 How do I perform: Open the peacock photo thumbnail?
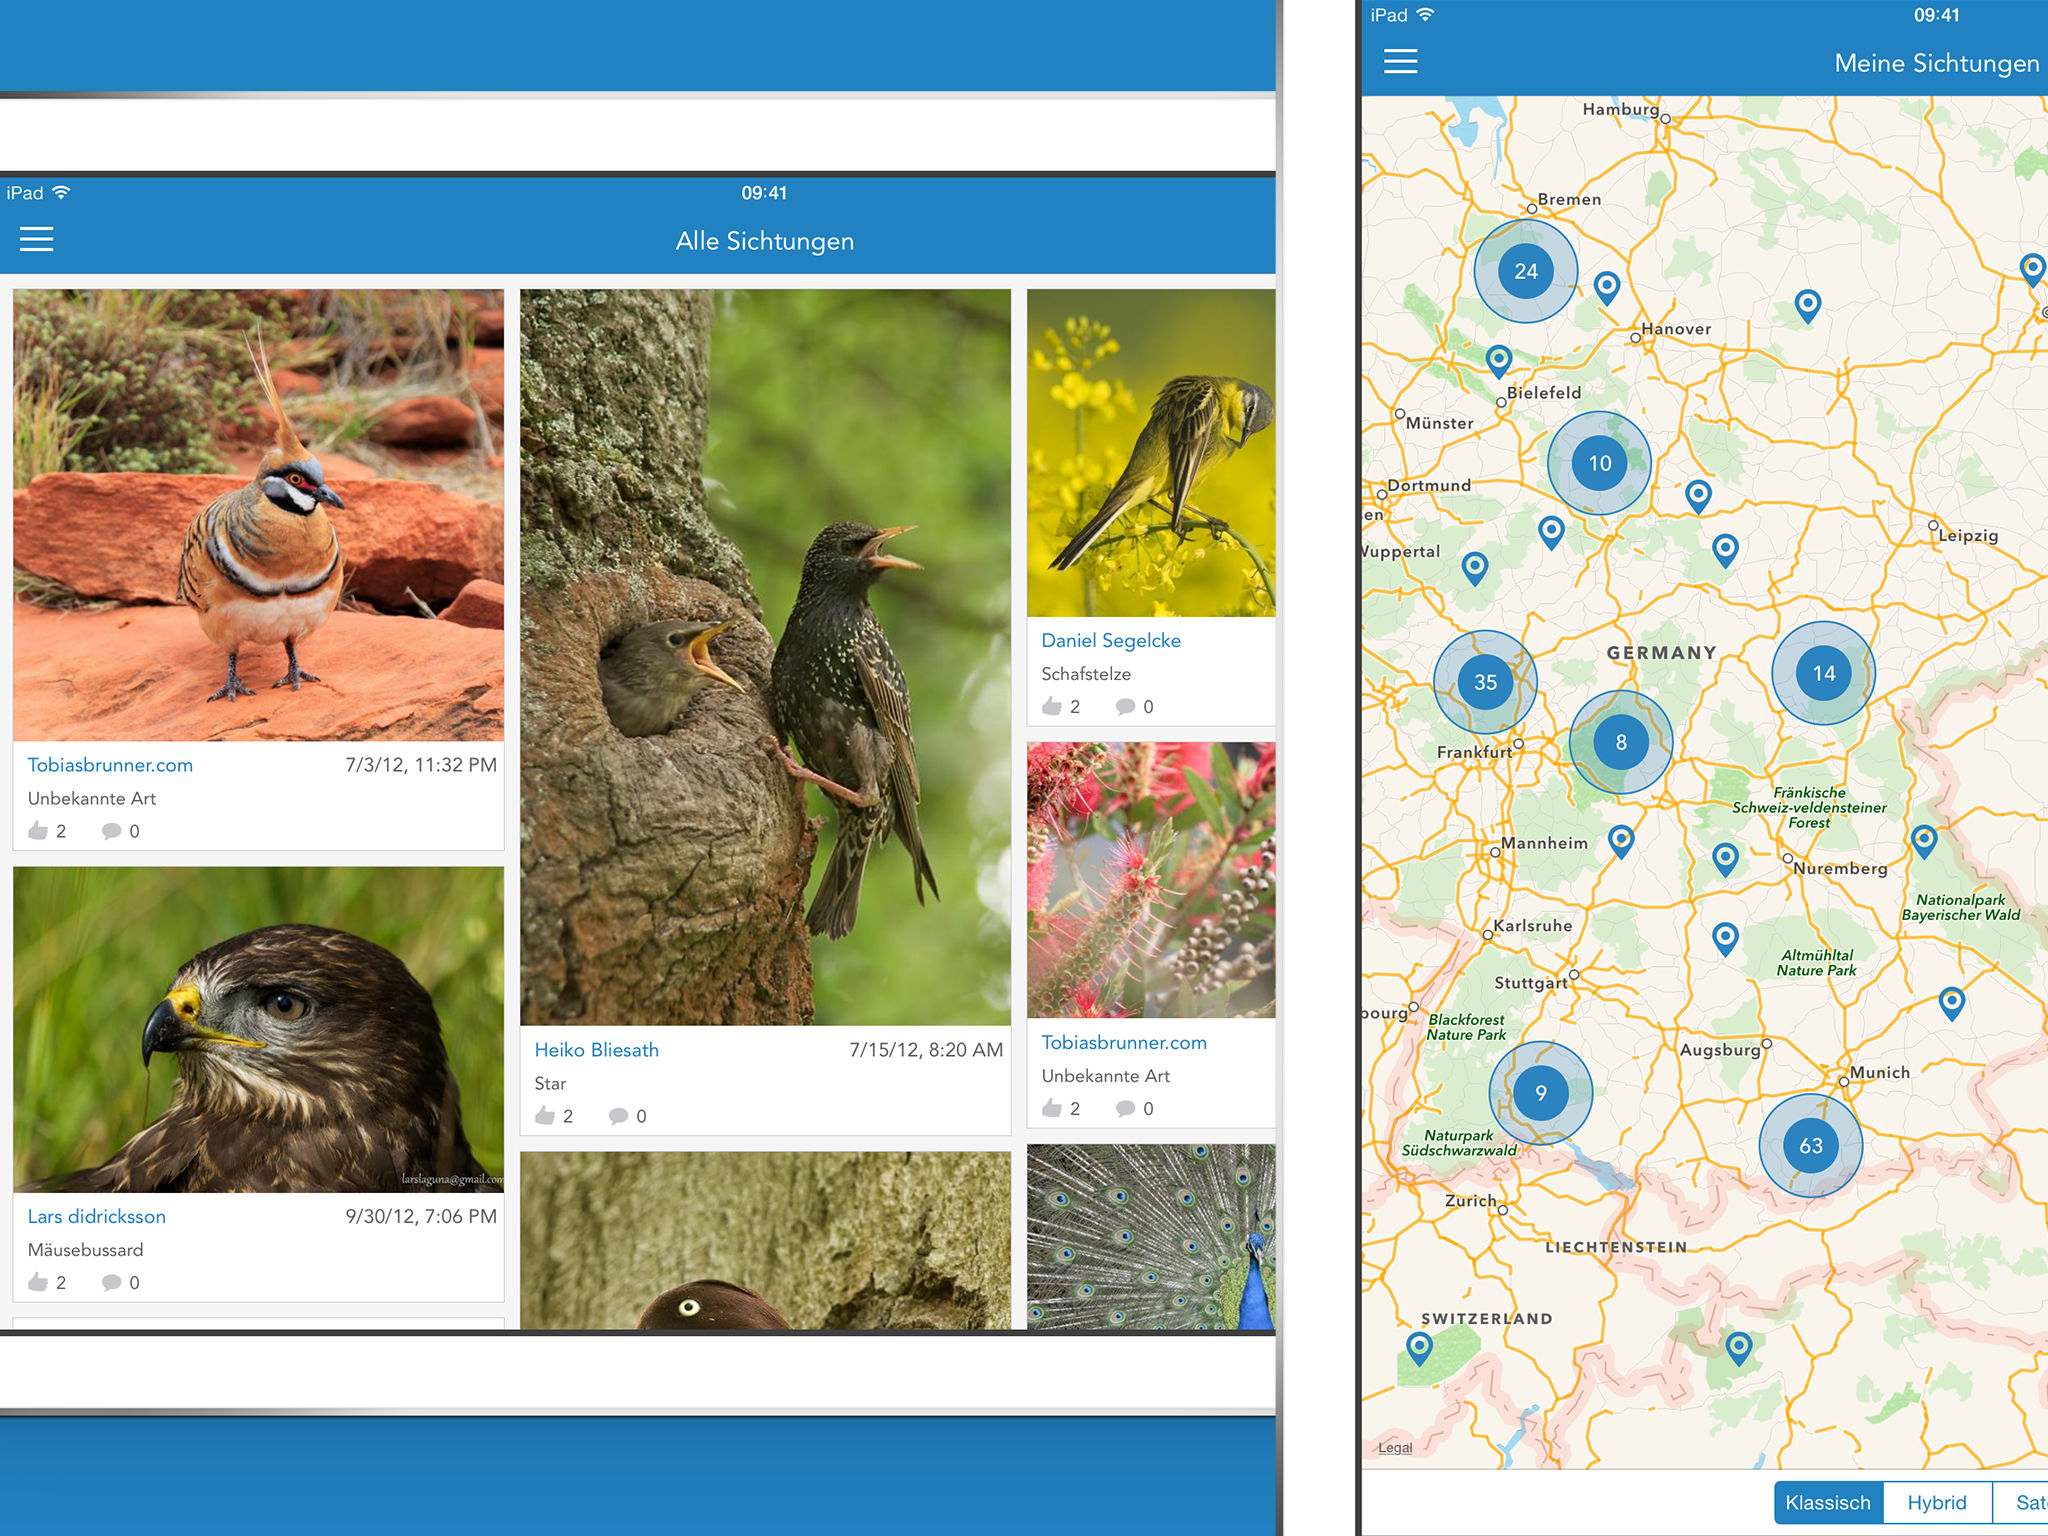coord(1150,1236)
